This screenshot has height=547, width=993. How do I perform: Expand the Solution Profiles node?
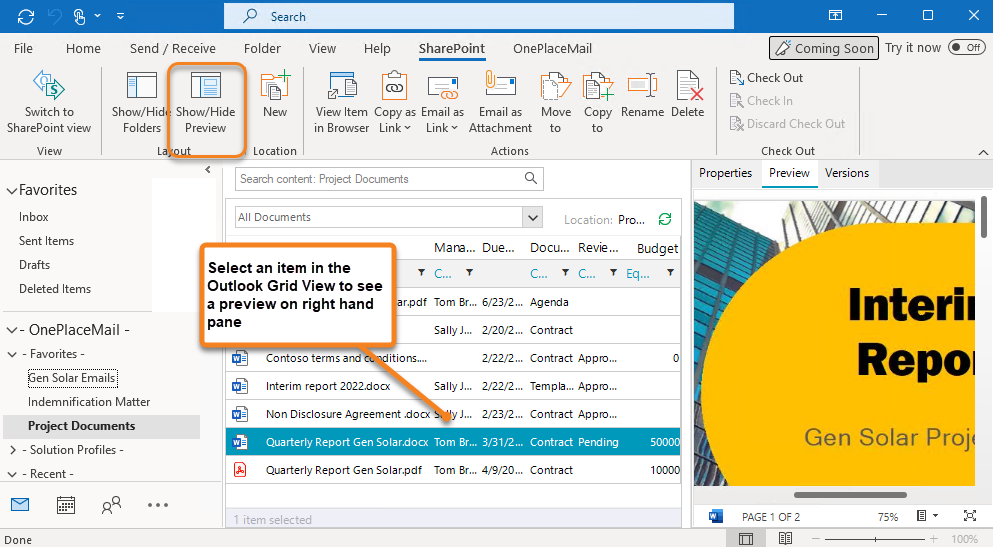click(13, 450)
